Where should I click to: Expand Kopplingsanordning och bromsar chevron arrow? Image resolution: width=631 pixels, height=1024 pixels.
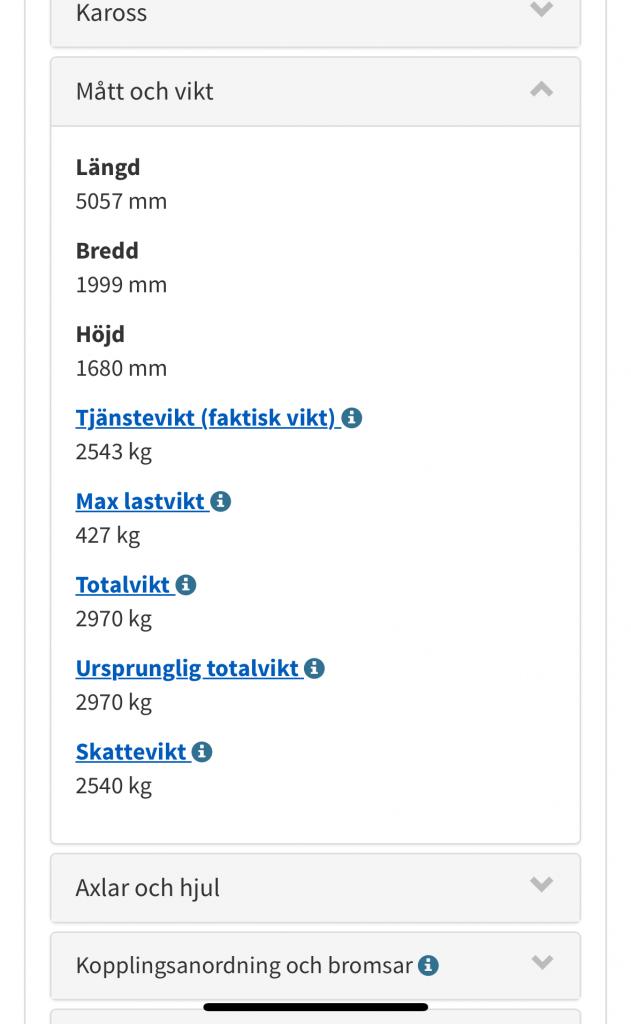click(541, 964)
